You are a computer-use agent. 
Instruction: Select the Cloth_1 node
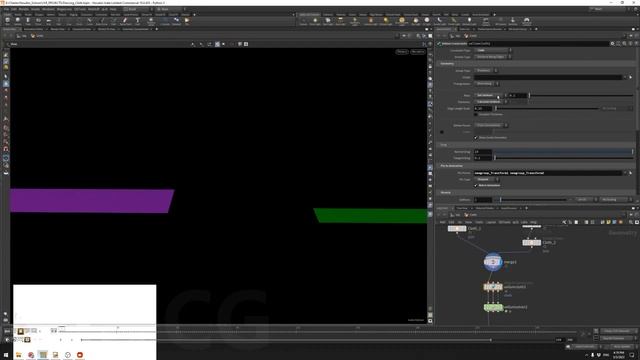[457, 229]
